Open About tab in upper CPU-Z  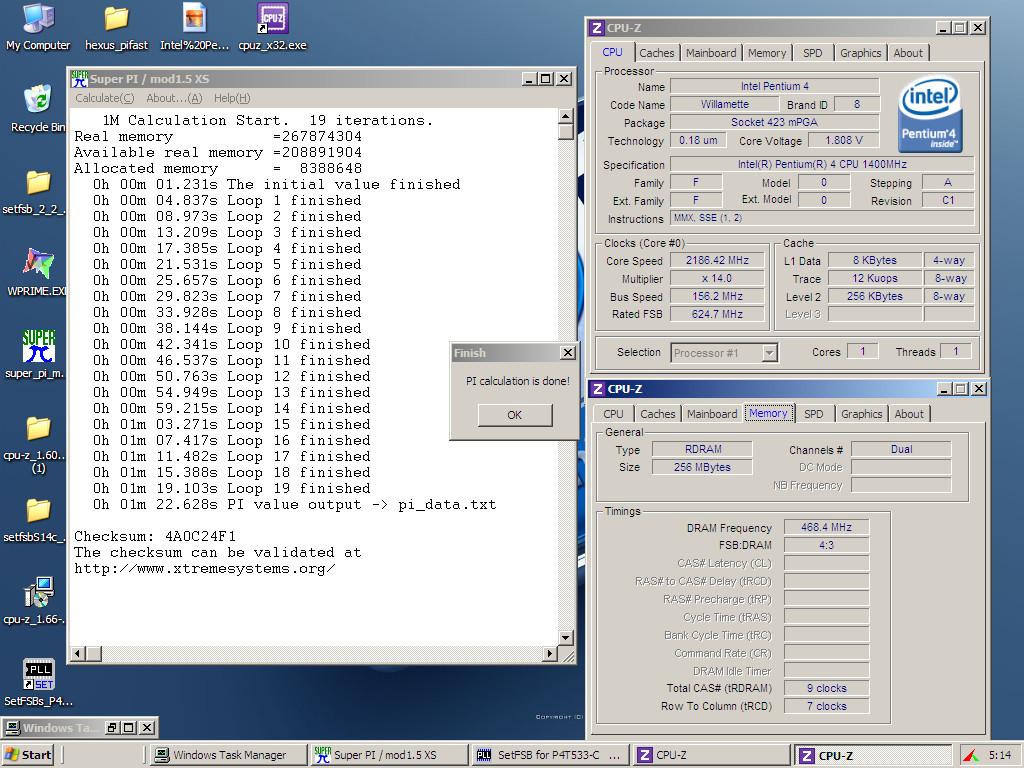(x=908, y=53)
